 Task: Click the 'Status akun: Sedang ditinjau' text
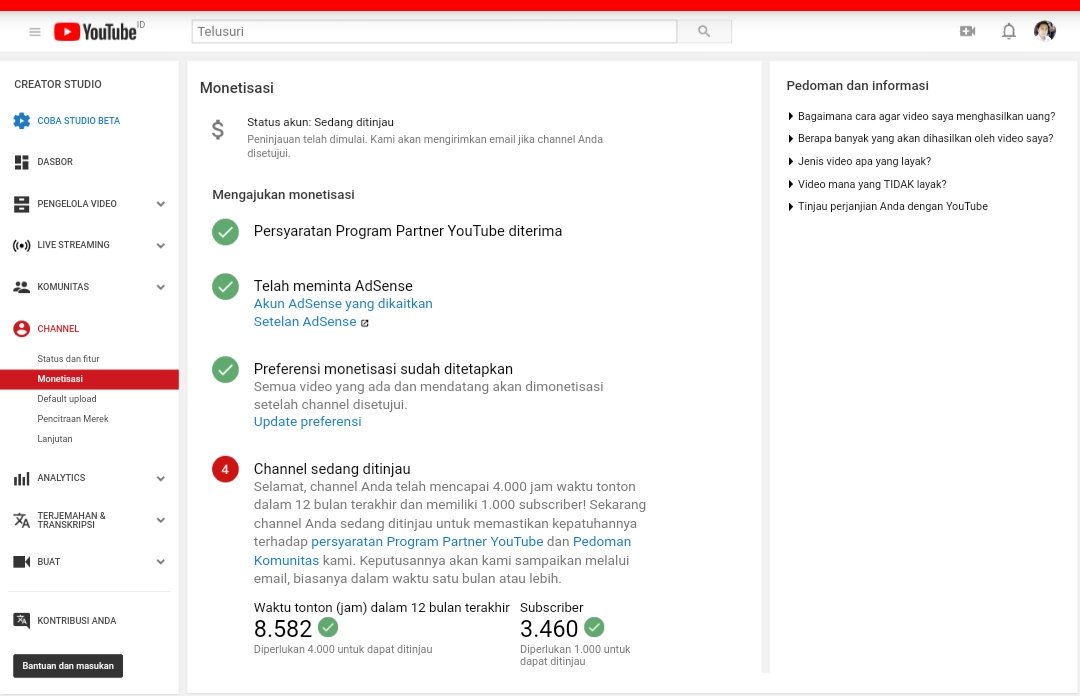320,122
